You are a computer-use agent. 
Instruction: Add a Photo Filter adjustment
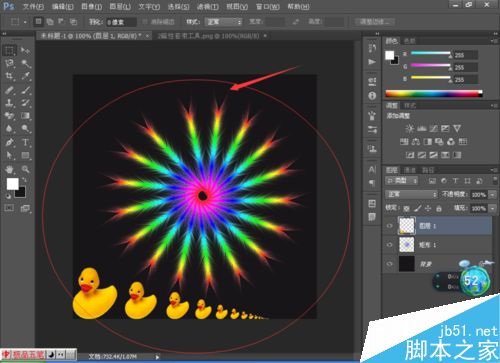(439, 142)
